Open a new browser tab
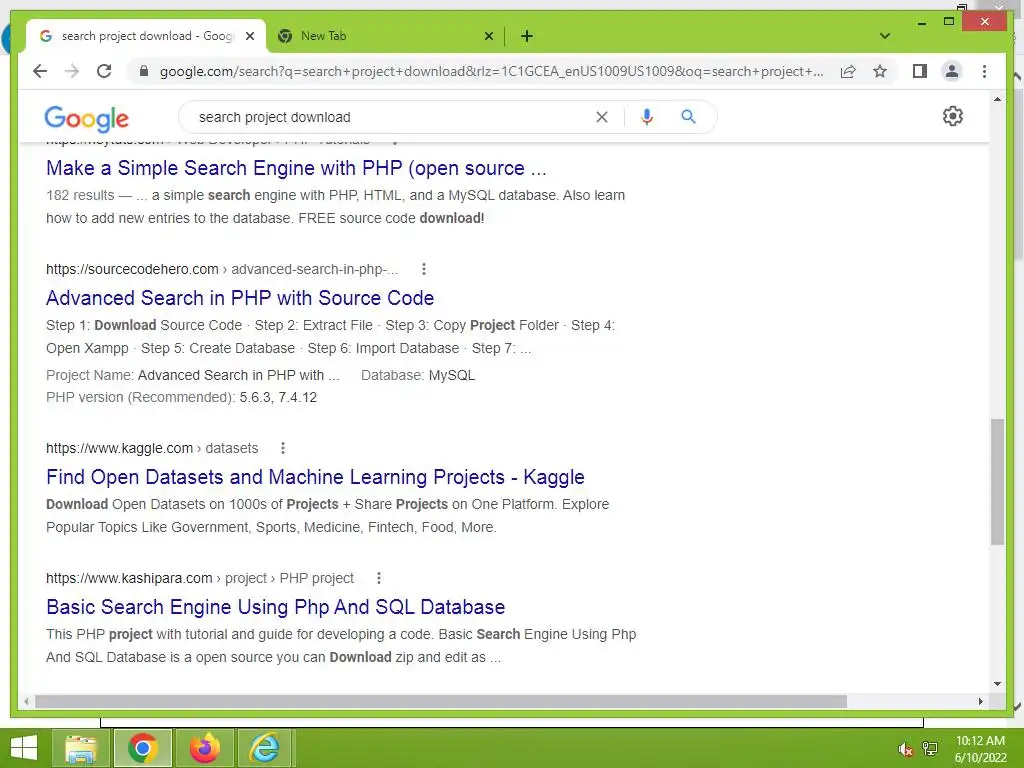The height and width of the screenshot is (768, 1024). [527, 36]
